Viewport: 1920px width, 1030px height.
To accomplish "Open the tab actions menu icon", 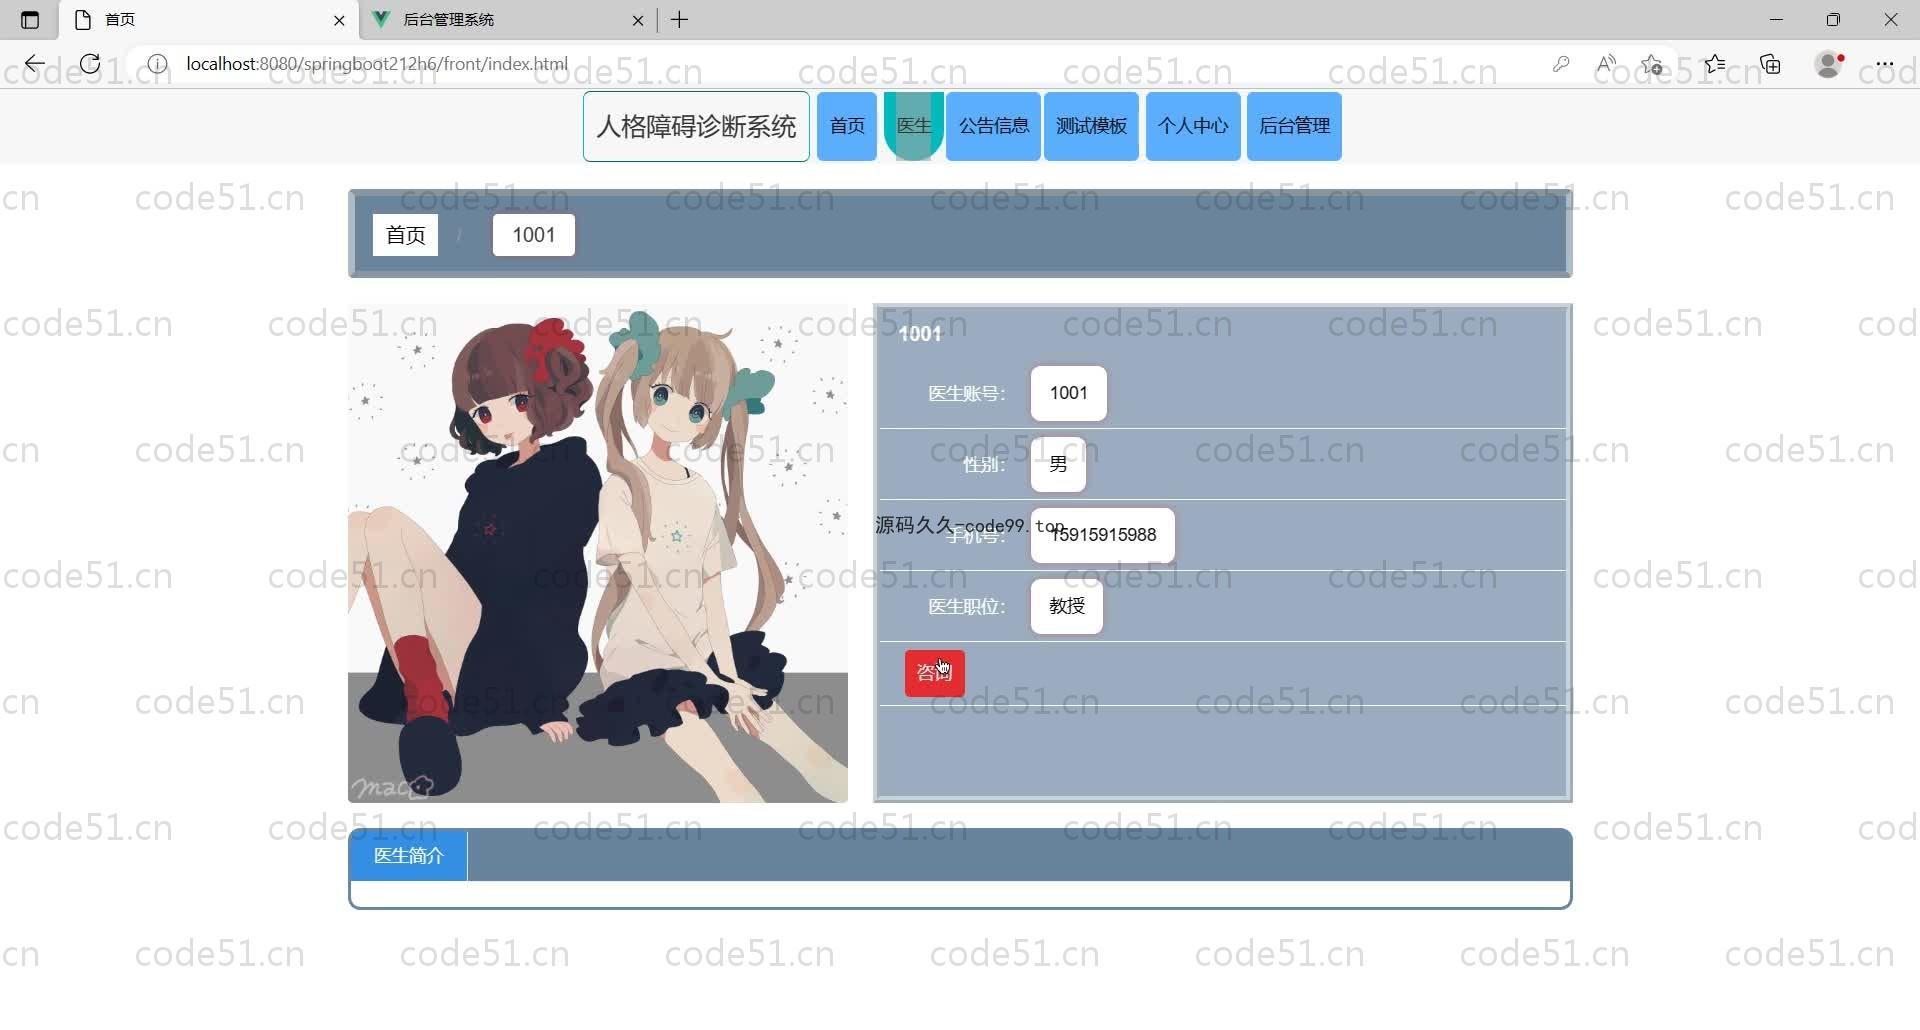I will pyautogui.click(x=30, y=20).
